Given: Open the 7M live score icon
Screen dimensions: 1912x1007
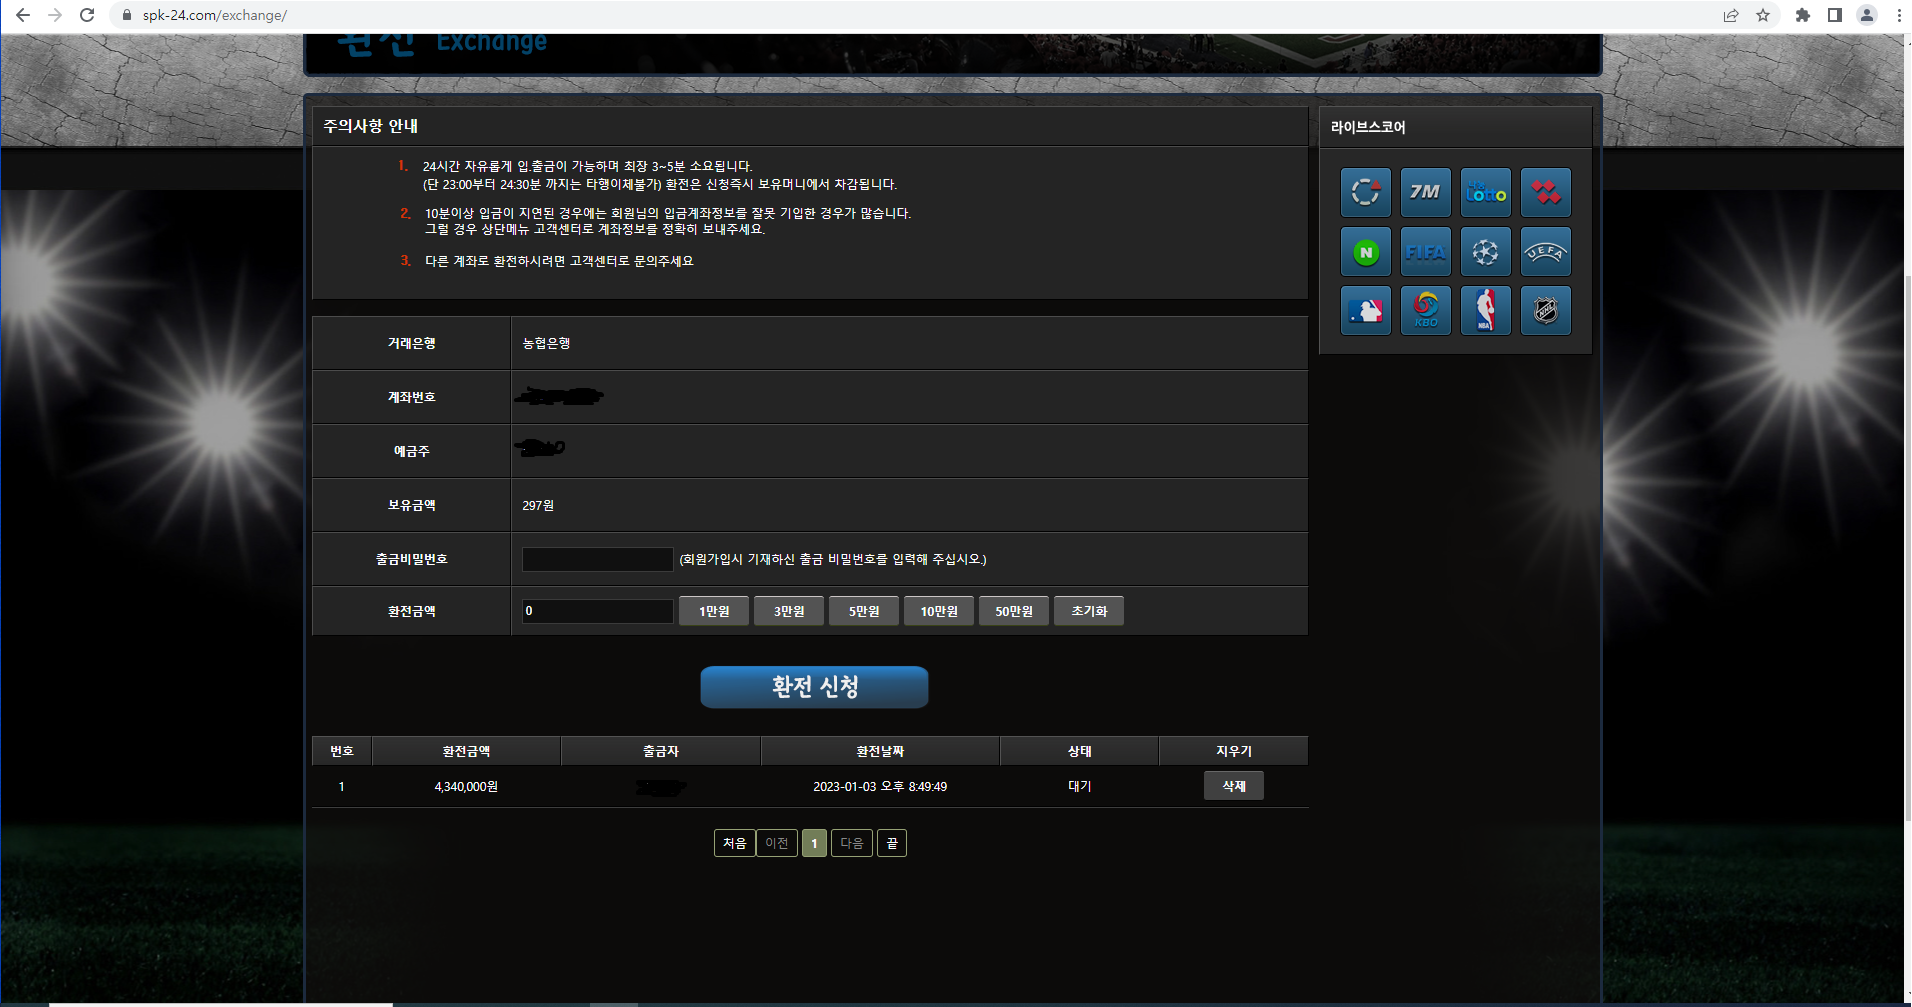Looking at the screenshot, I should (1425, 192).
